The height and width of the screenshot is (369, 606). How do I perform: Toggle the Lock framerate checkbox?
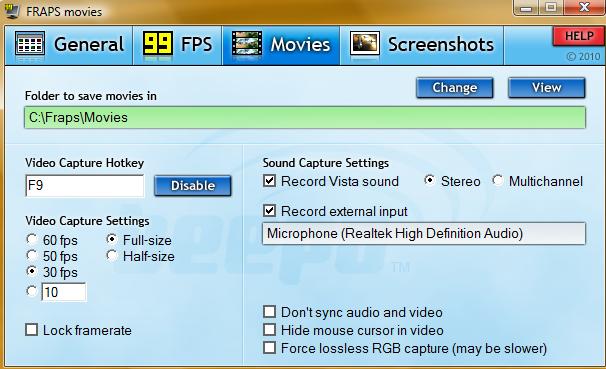32,330
